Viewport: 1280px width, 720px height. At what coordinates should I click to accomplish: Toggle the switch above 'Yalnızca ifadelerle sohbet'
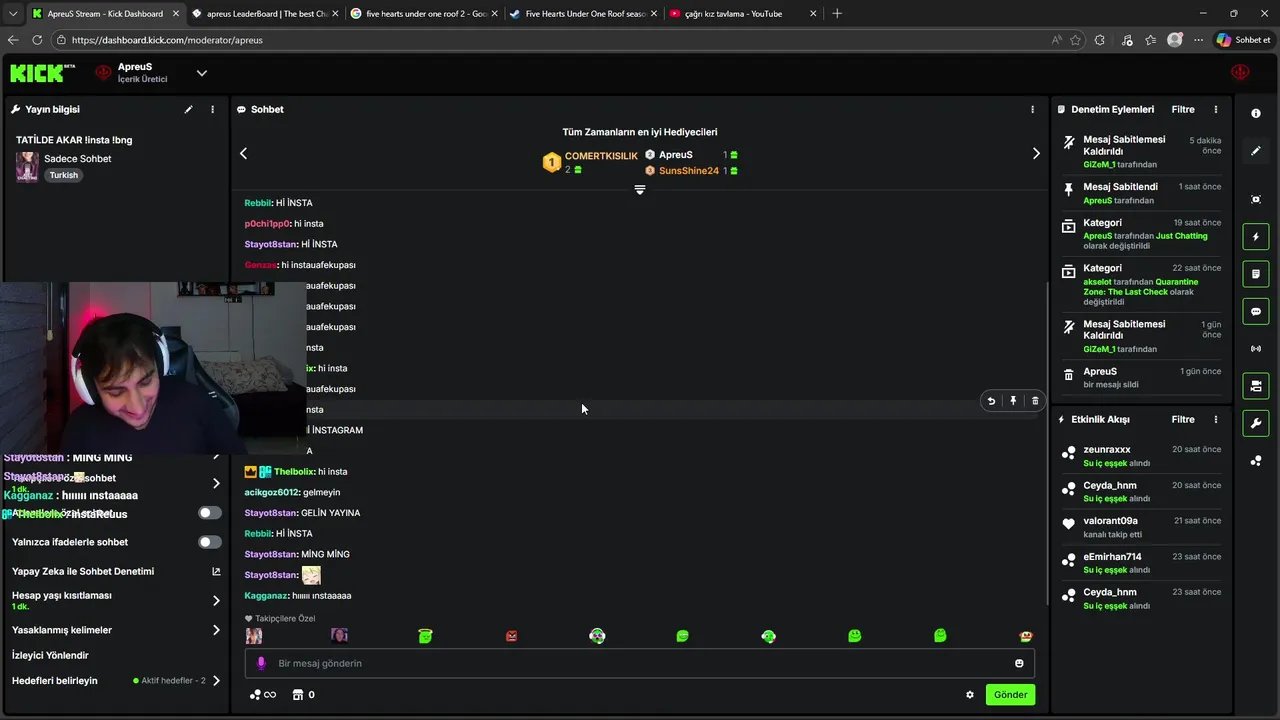coord(209,513)
